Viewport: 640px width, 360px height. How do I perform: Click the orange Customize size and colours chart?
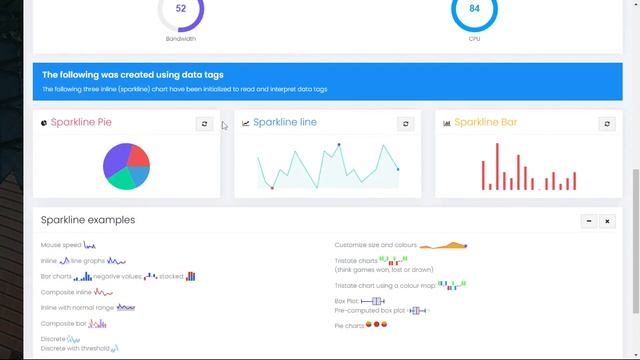pos(443,245)
